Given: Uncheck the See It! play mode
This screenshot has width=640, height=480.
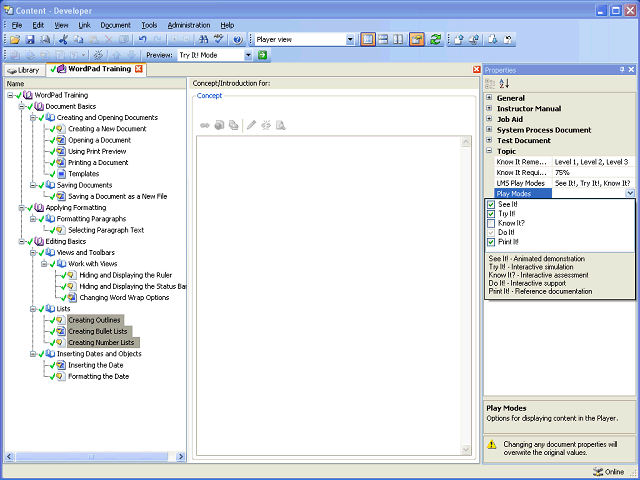Looking at the screenshot, I should [x=491, y=204].
